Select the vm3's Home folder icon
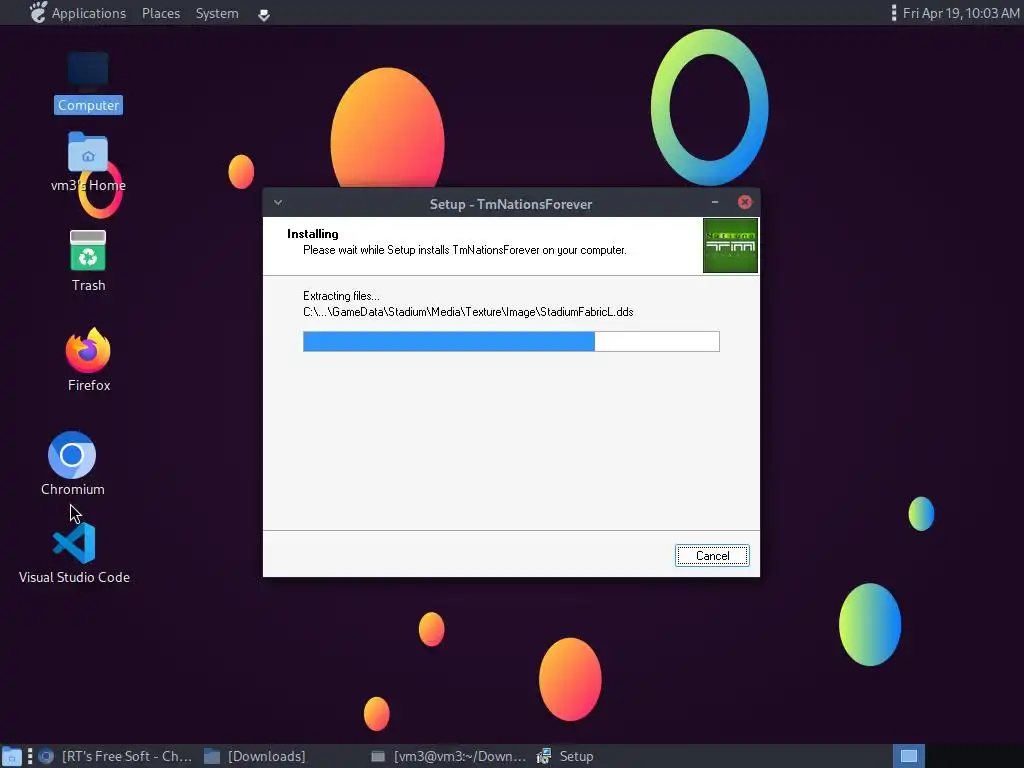This screenshot has height=768, width=1024. (x=88, y=163)
